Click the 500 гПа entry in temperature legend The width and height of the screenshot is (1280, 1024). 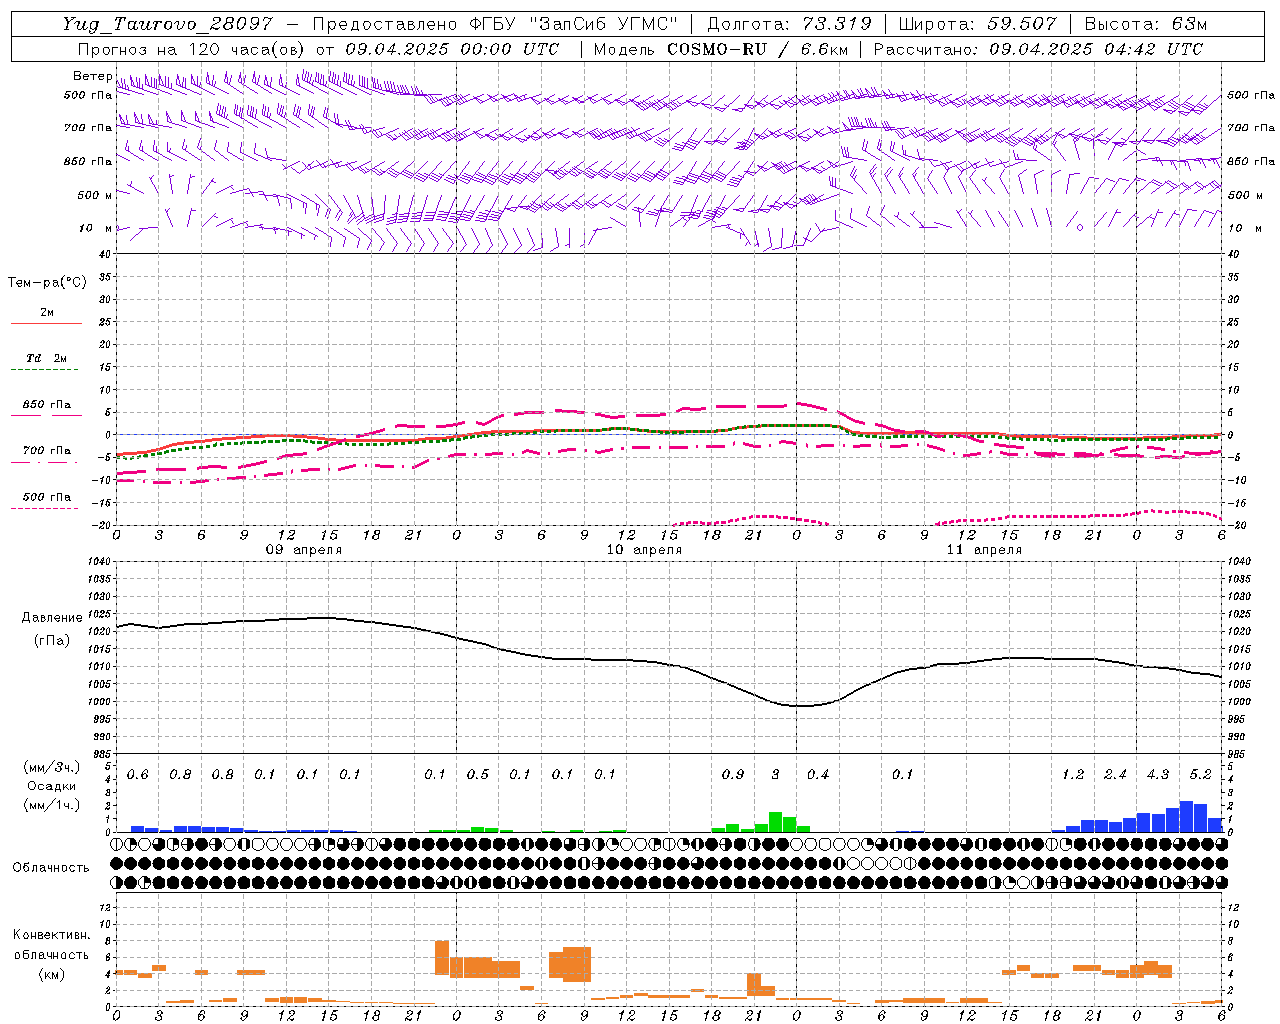(x=47, y=497)
